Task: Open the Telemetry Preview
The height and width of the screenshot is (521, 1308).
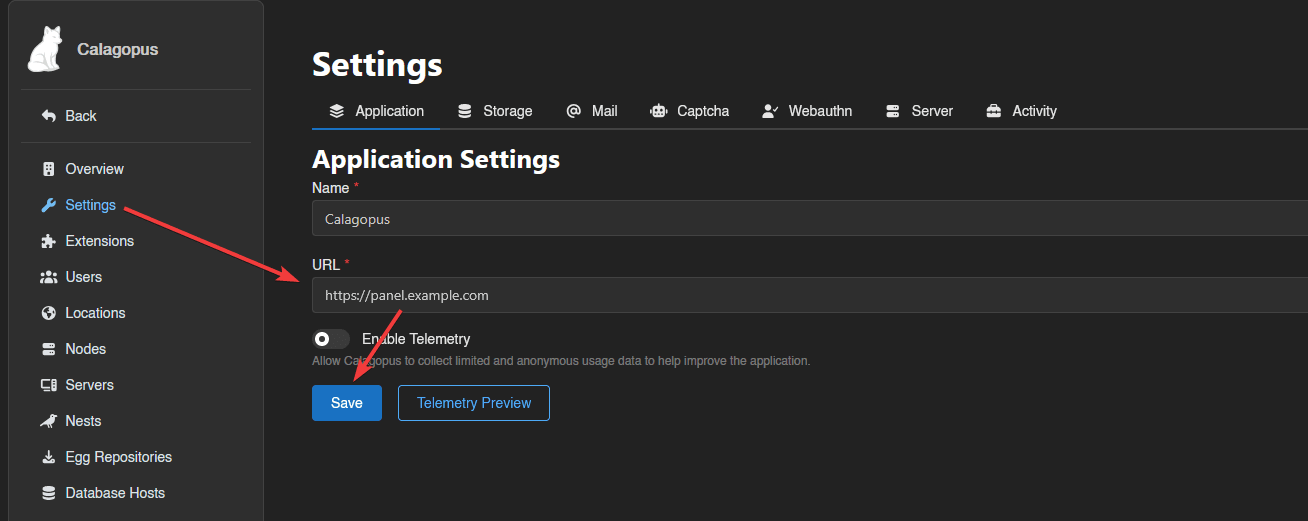Action: [x=474, y=403]
